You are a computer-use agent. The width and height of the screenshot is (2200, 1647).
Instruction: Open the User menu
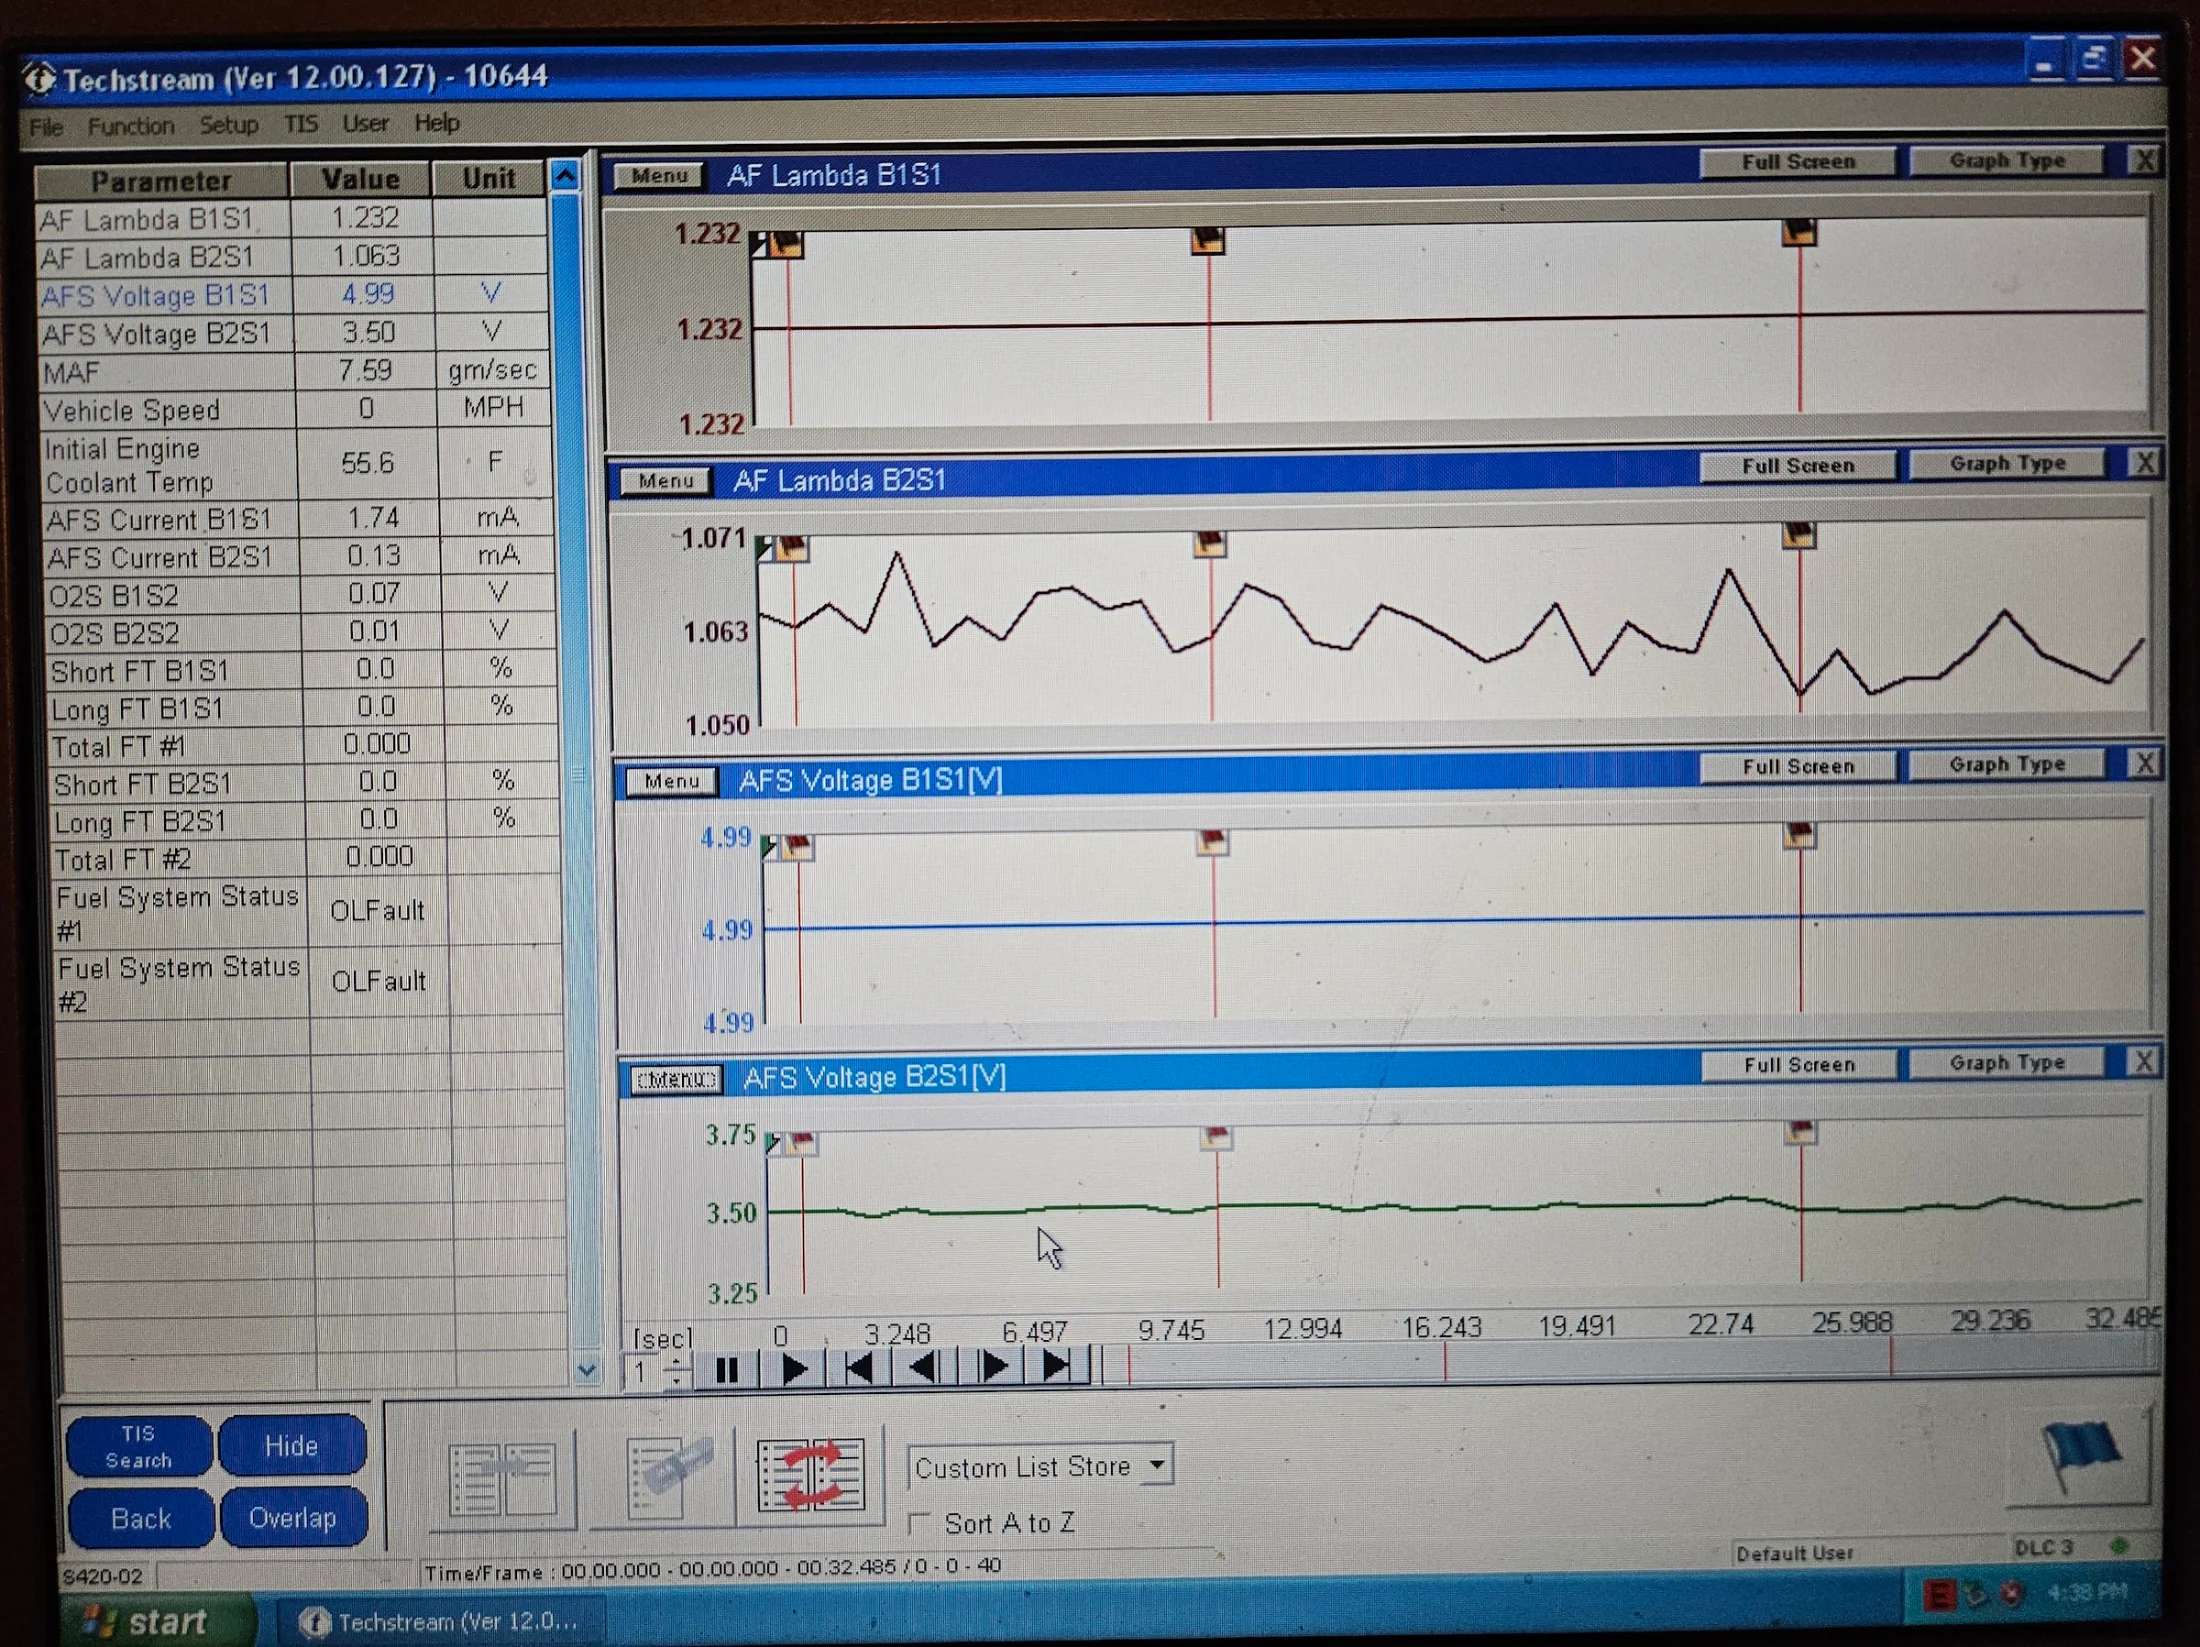(x=365, y=124)
